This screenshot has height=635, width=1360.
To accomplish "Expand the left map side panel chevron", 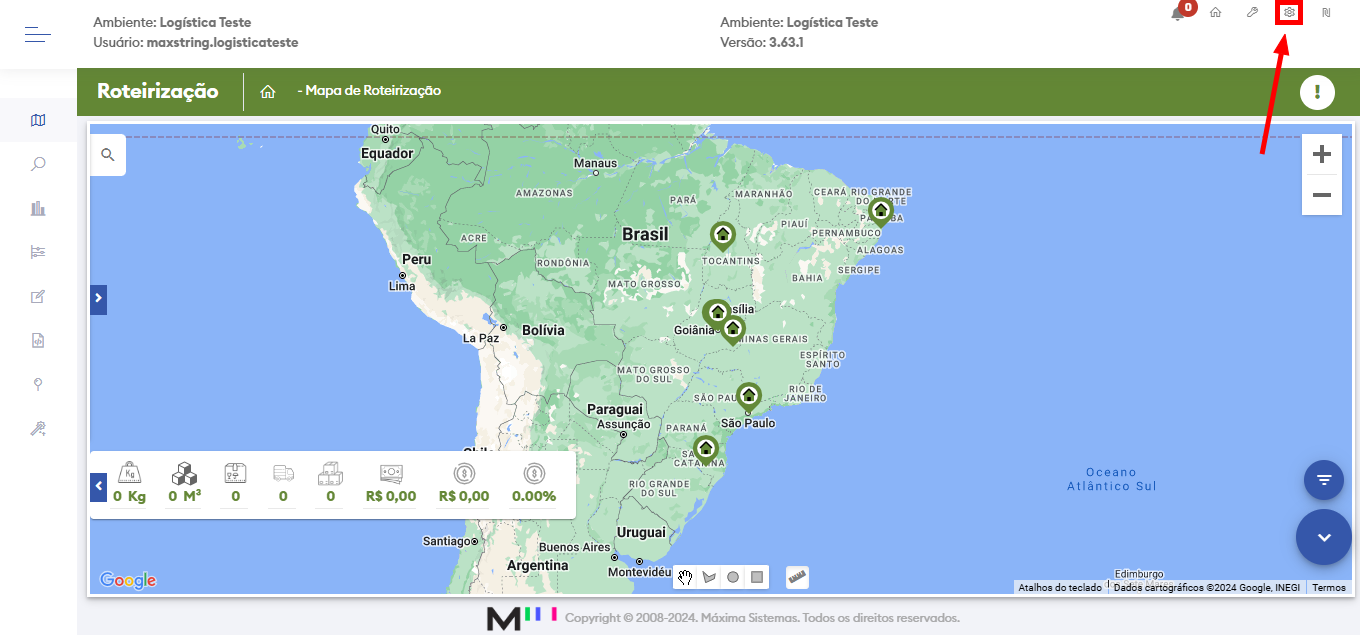I will [x=97, y=299].
